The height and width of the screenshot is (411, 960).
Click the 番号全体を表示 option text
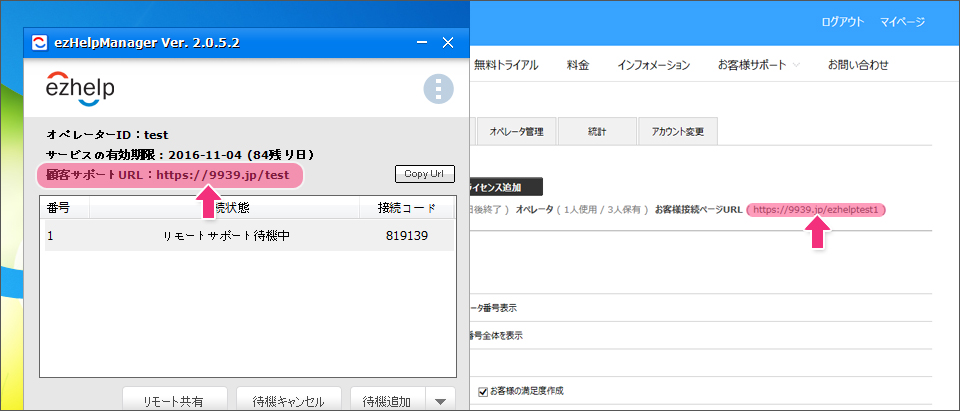pos(496,336)
